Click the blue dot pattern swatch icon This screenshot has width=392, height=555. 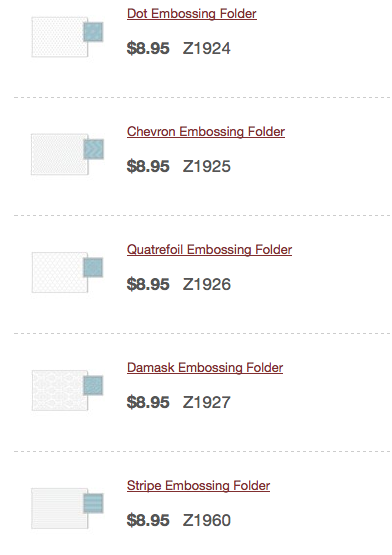(93, 32)
